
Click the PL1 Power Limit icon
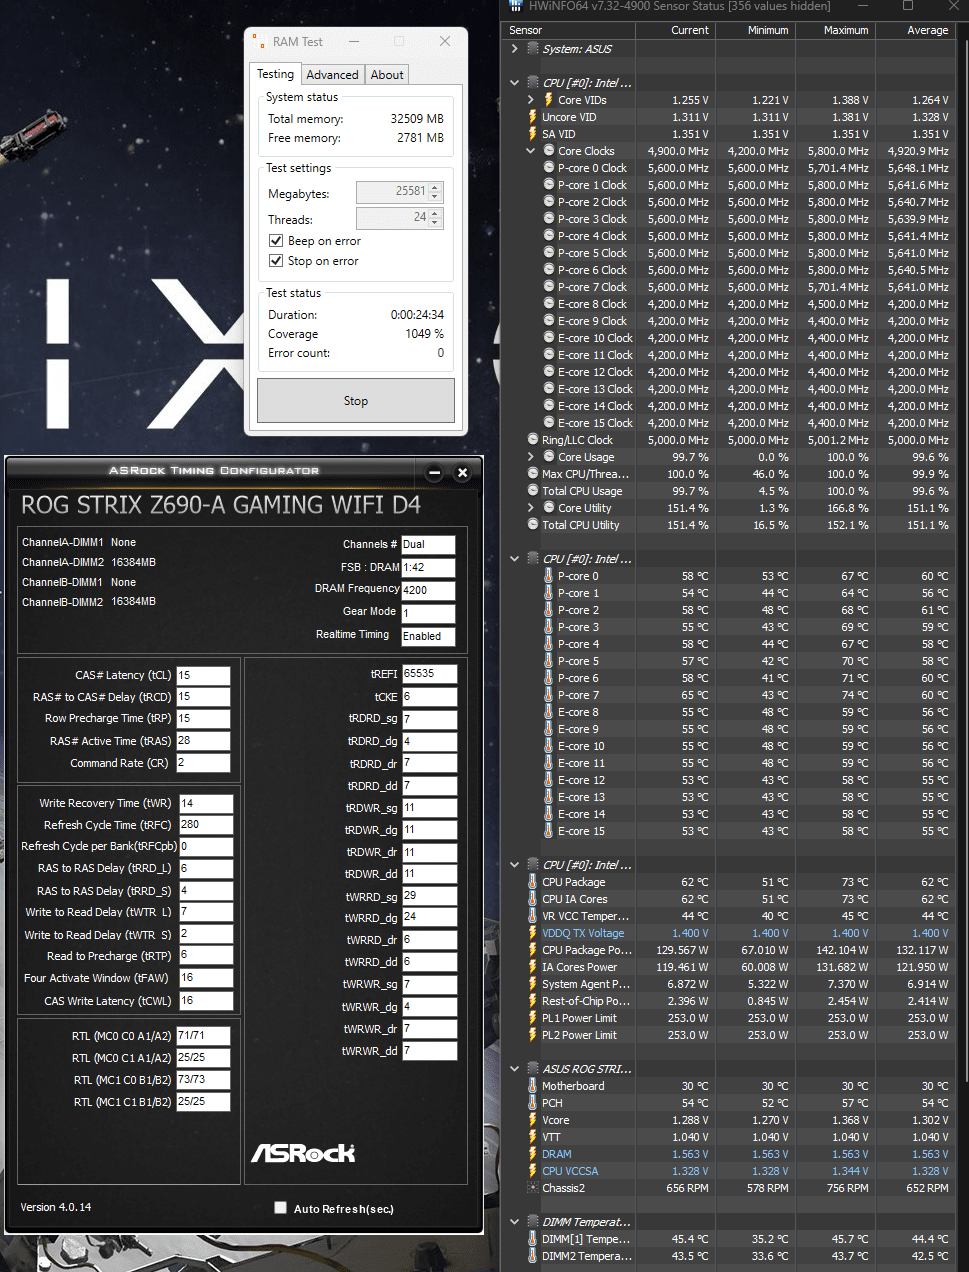coord(532,1018)
